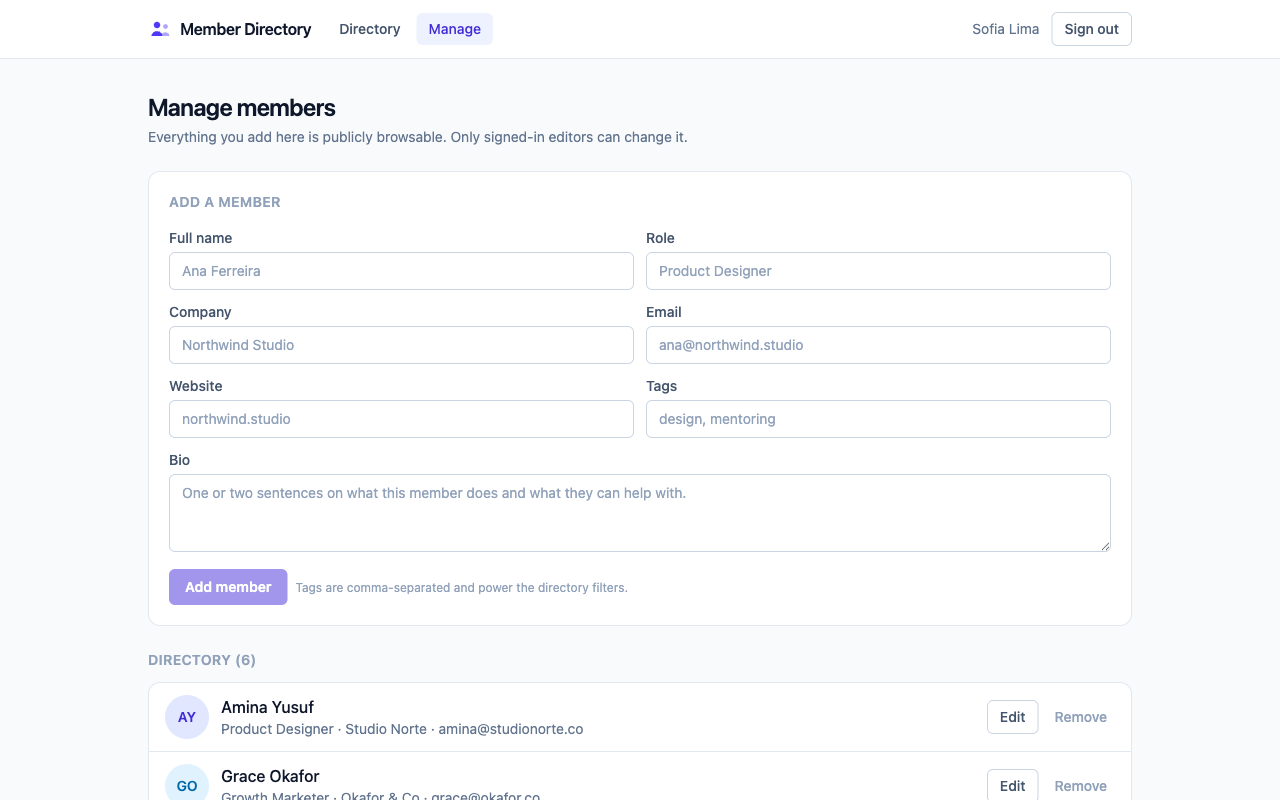Open the Directory tab

(x=370, y=29)
